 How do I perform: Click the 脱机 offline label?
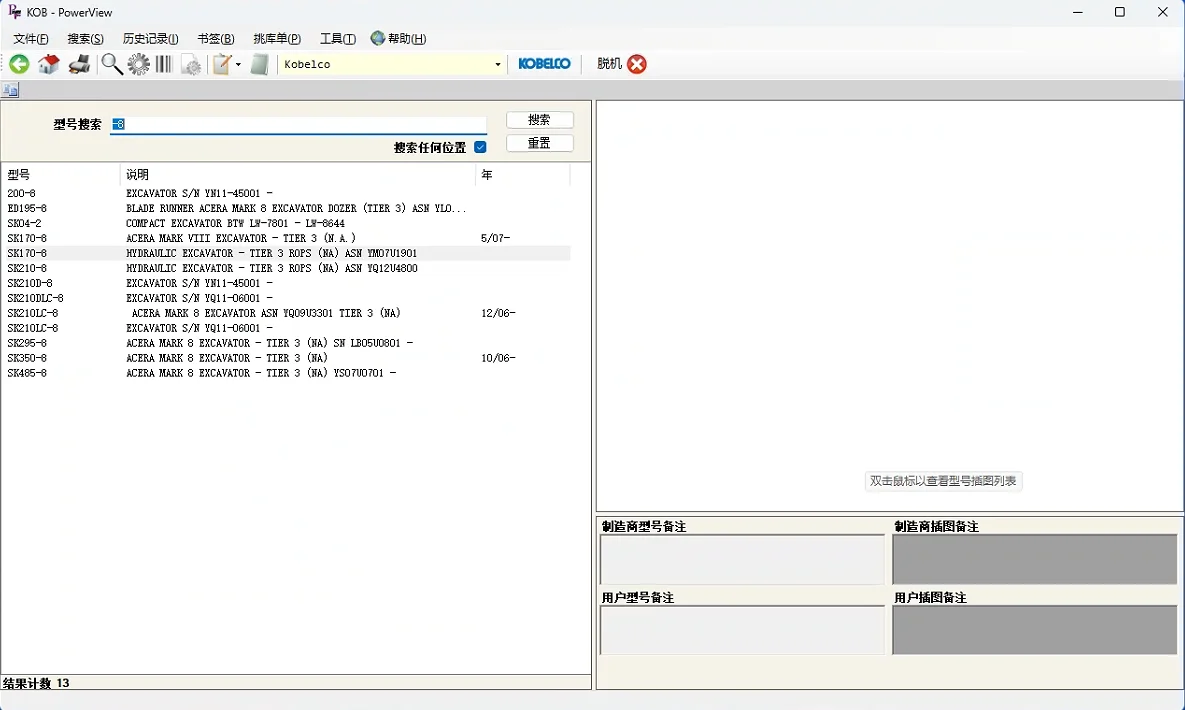pyautogui.click(x=609, y=64)
